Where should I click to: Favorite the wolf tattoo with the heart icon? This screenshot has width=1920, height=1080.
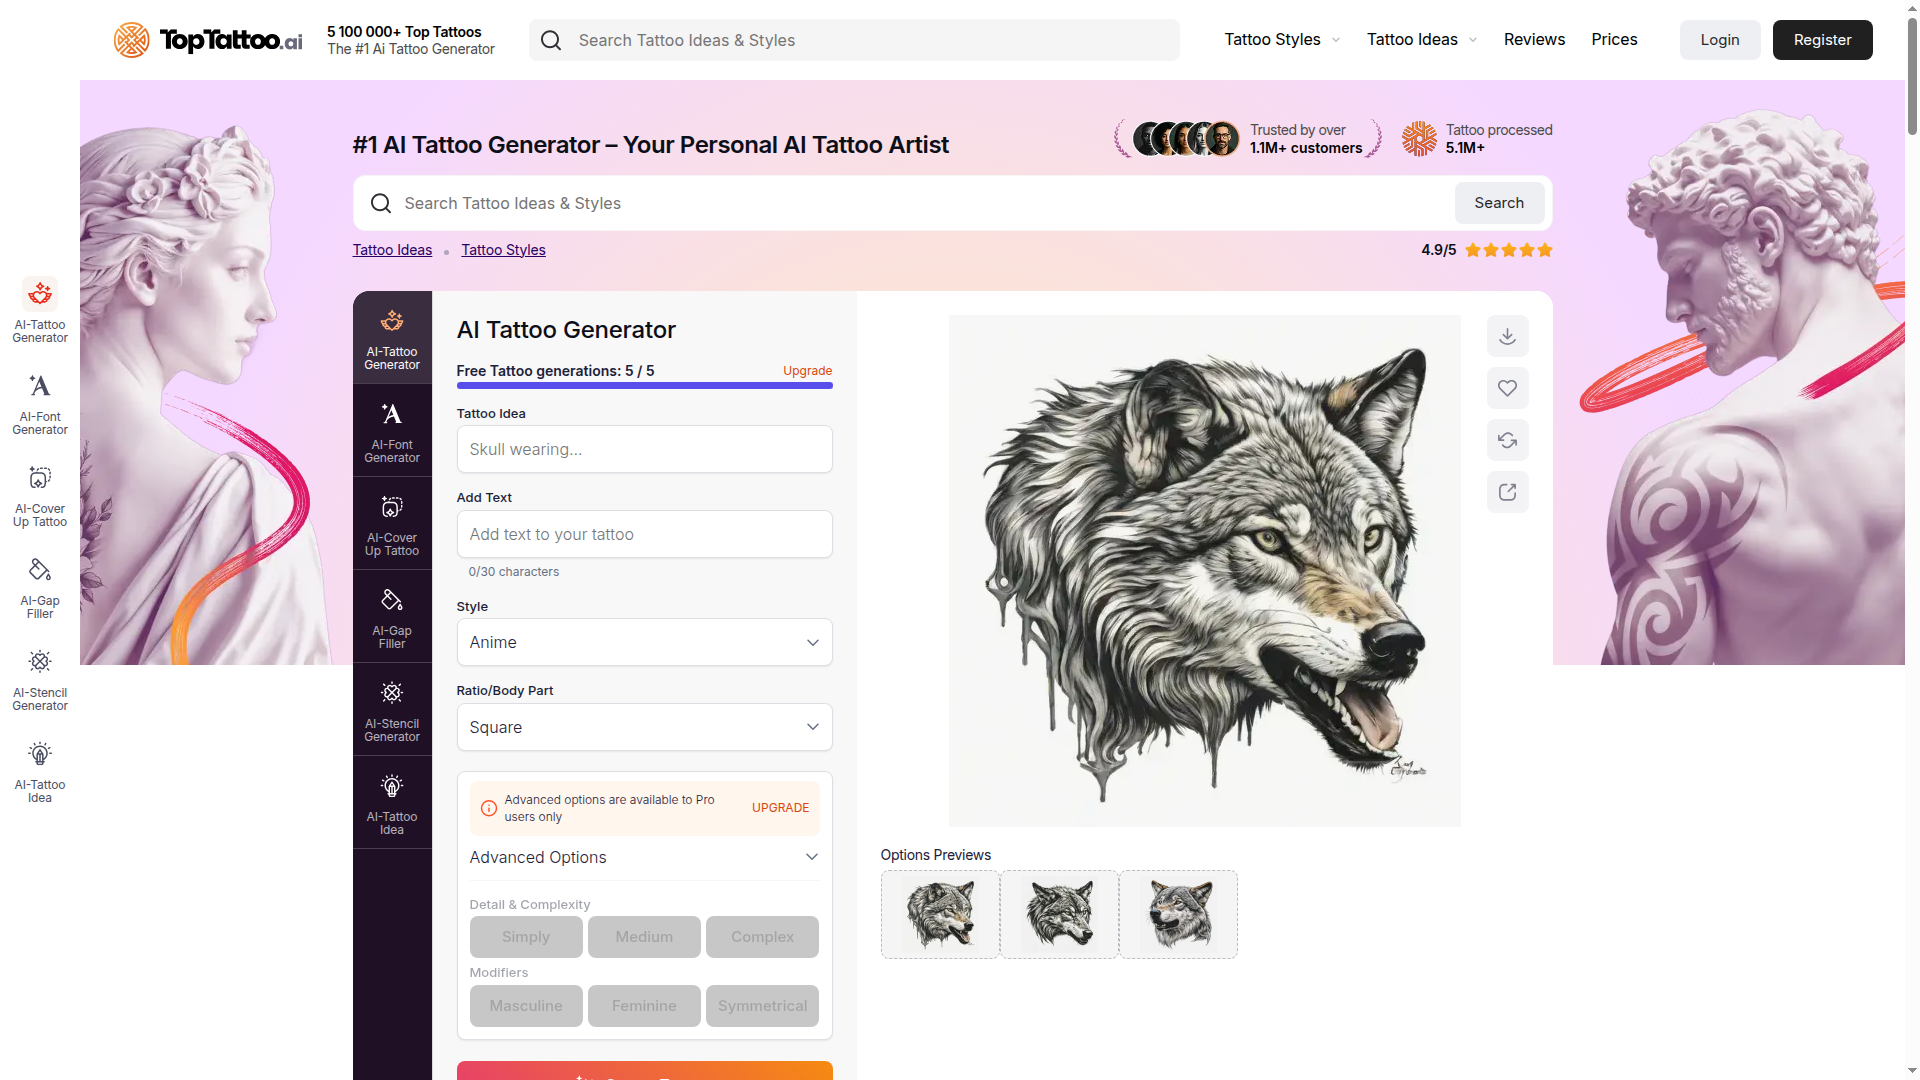(1507, 388)
